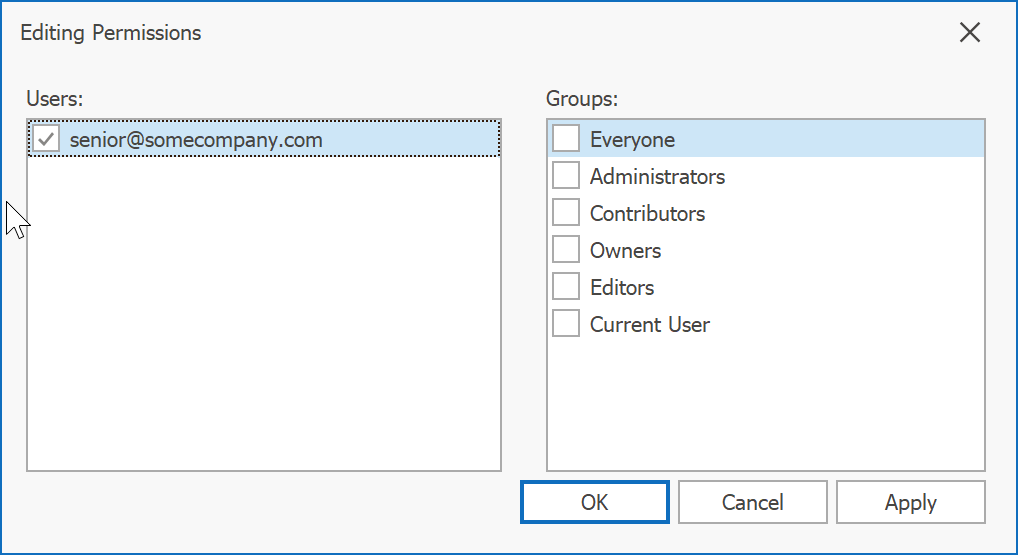Enable the Everyone group checkbox
The image size is (1018, 555).
(566, 139)
